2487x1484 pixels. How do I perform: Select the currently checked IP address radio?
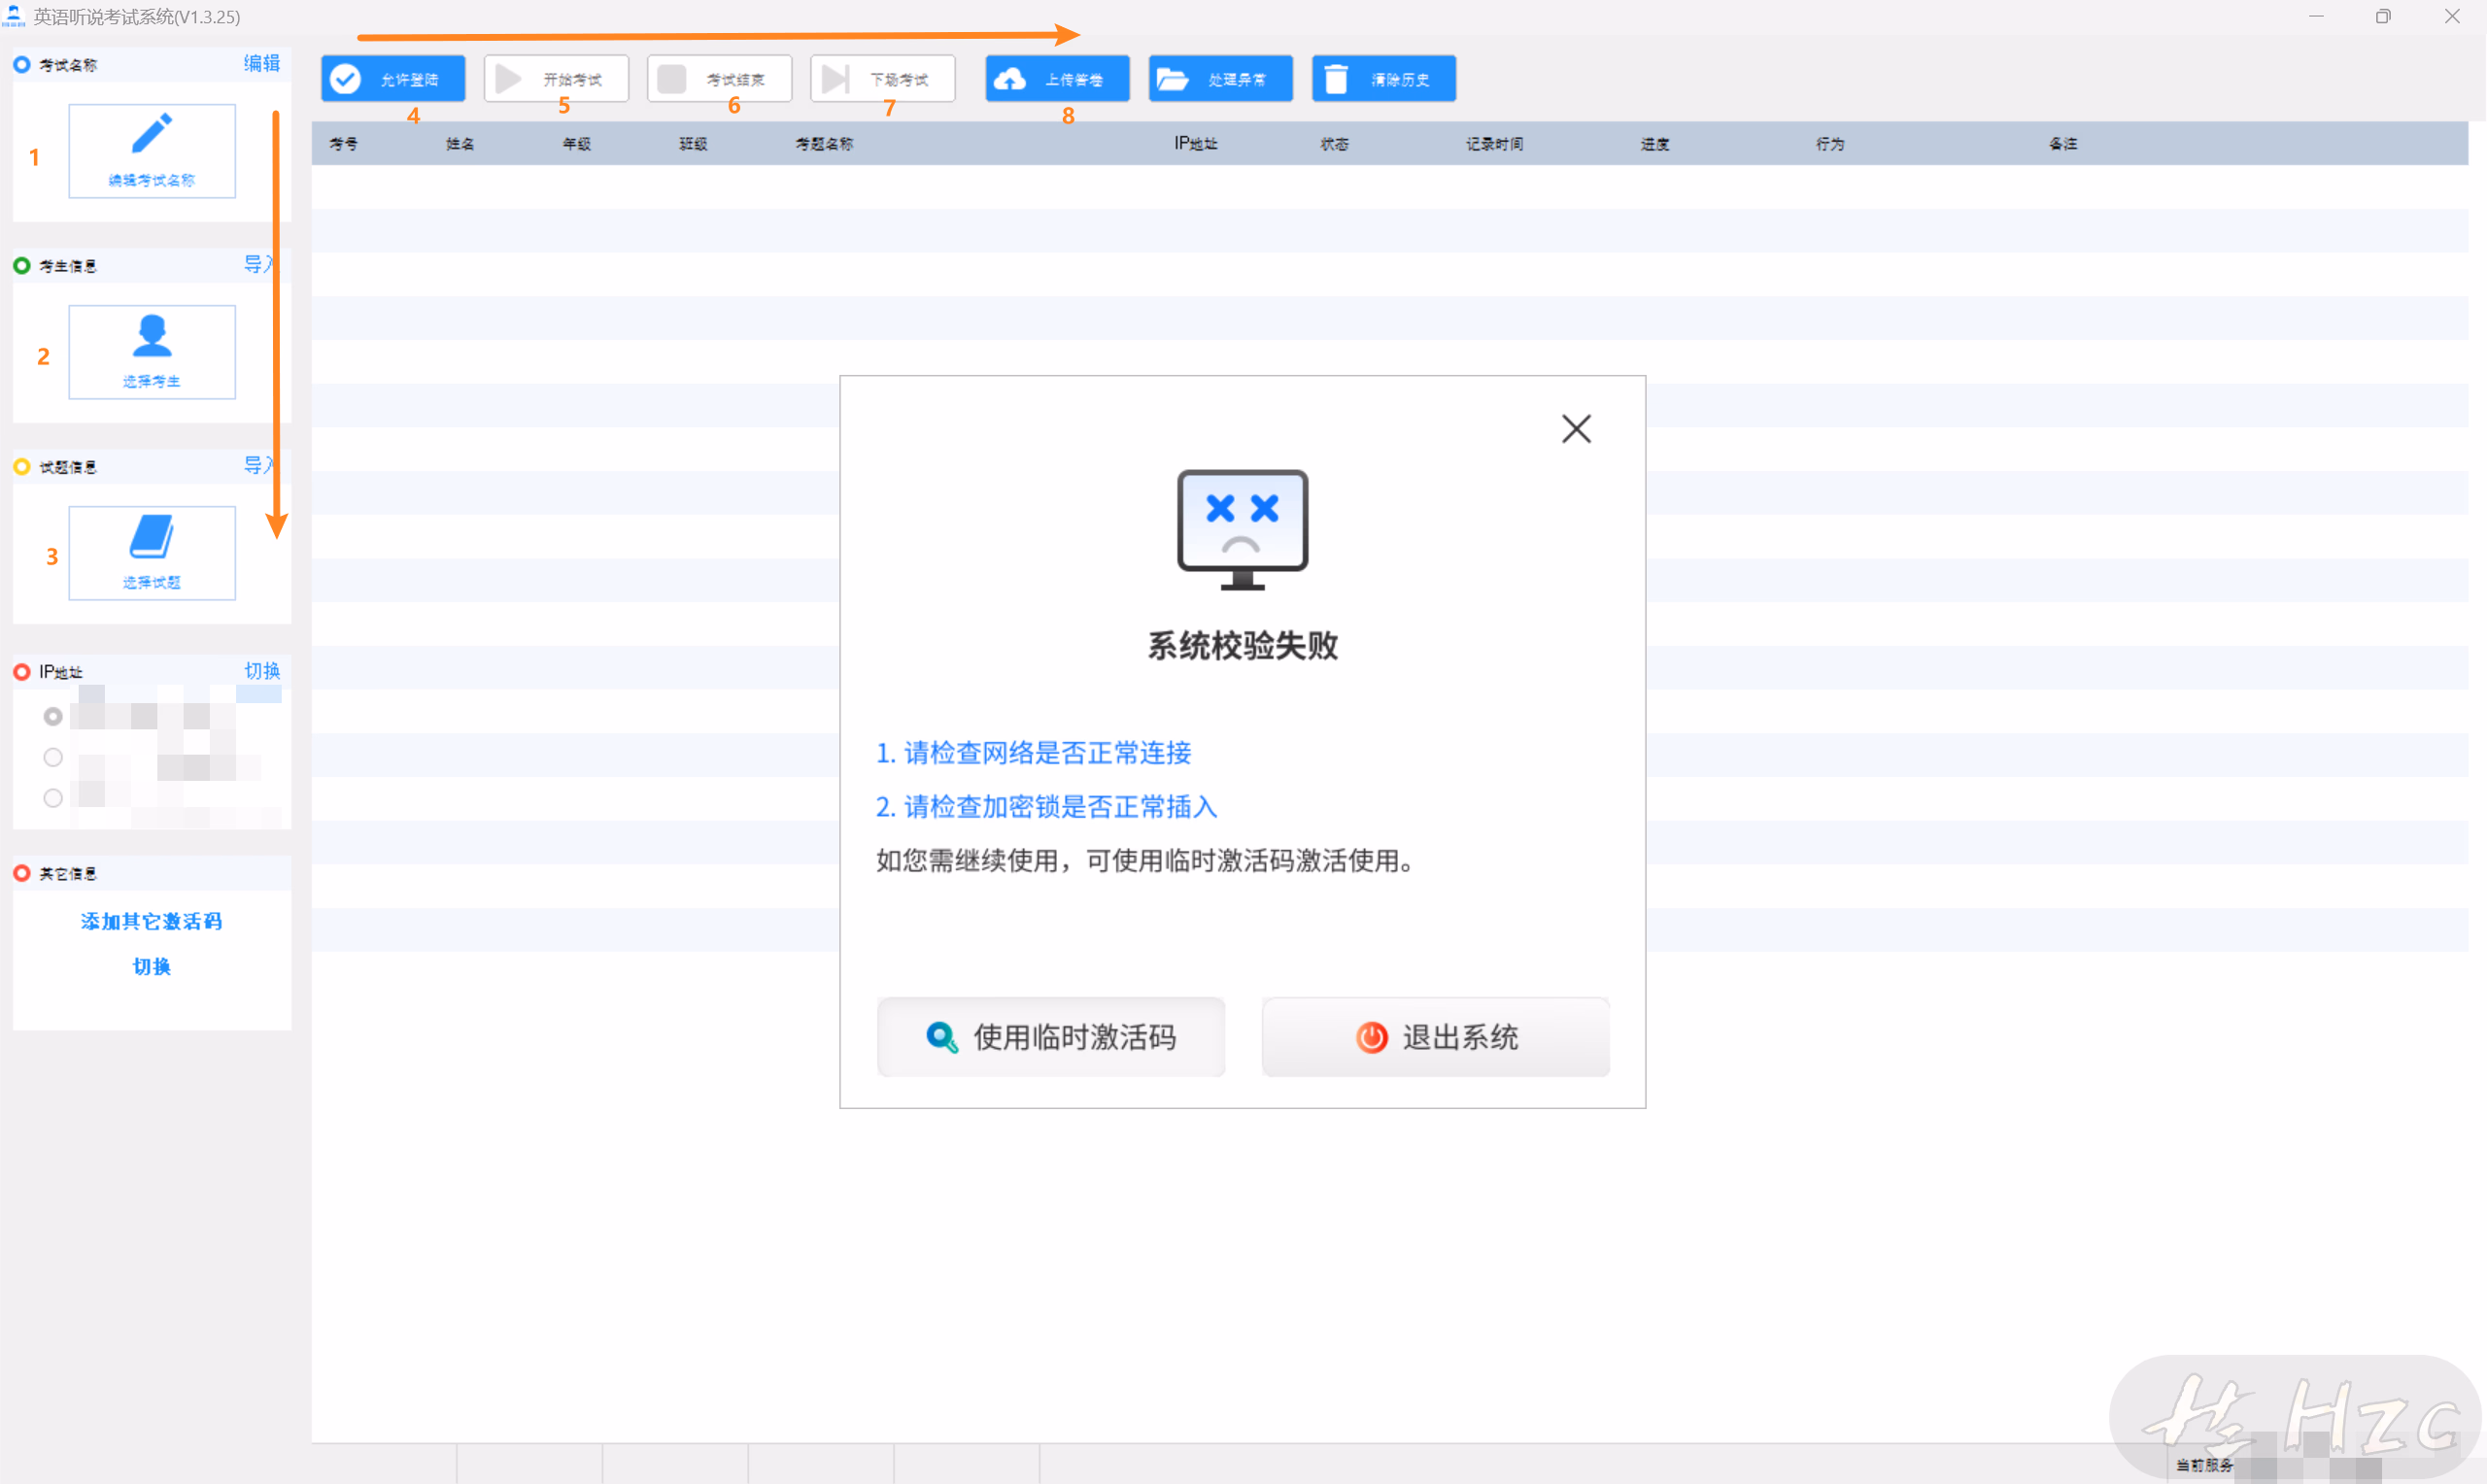coord(53,717)
